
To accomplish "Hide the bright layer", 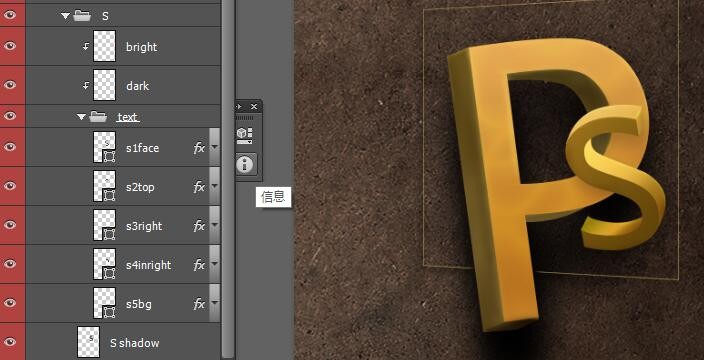I will tap(9, 46).
